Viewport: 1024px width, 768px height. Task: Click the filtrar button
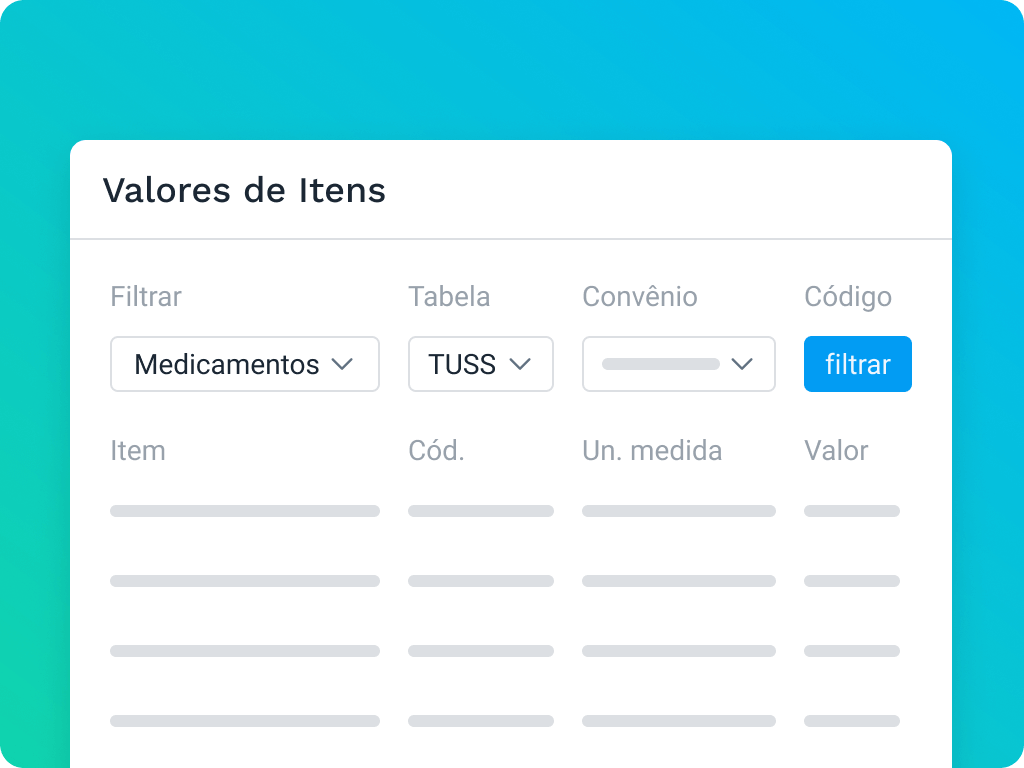(x=857, y=364)
